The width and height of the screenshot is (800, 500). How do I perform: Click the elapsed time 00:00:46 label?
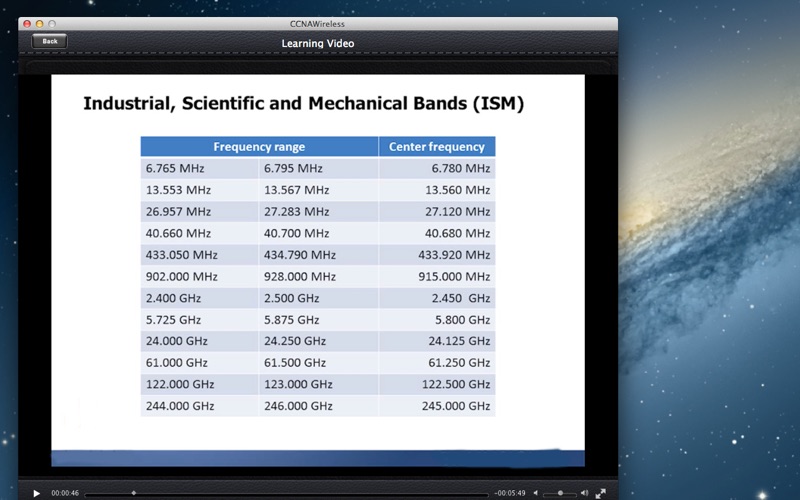[65, 493]
